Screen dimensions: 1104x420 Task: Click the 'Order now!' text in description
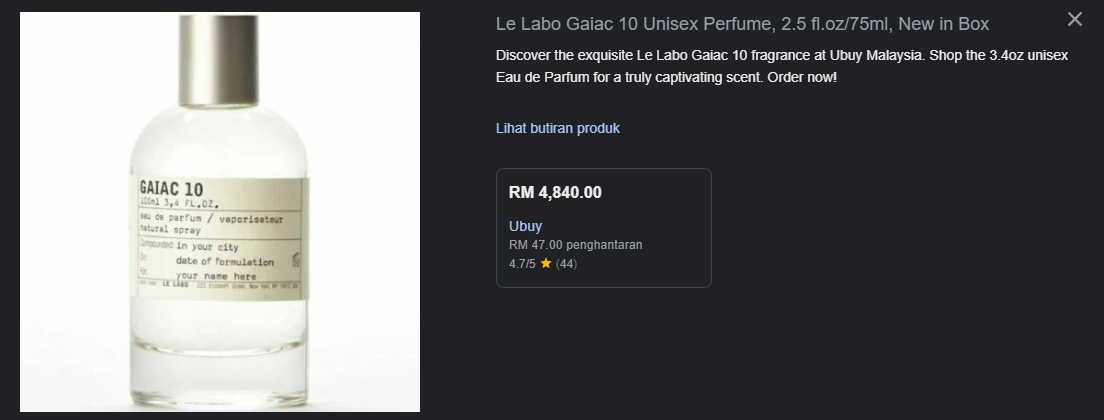pyautogui.click(x=801, y=77)
